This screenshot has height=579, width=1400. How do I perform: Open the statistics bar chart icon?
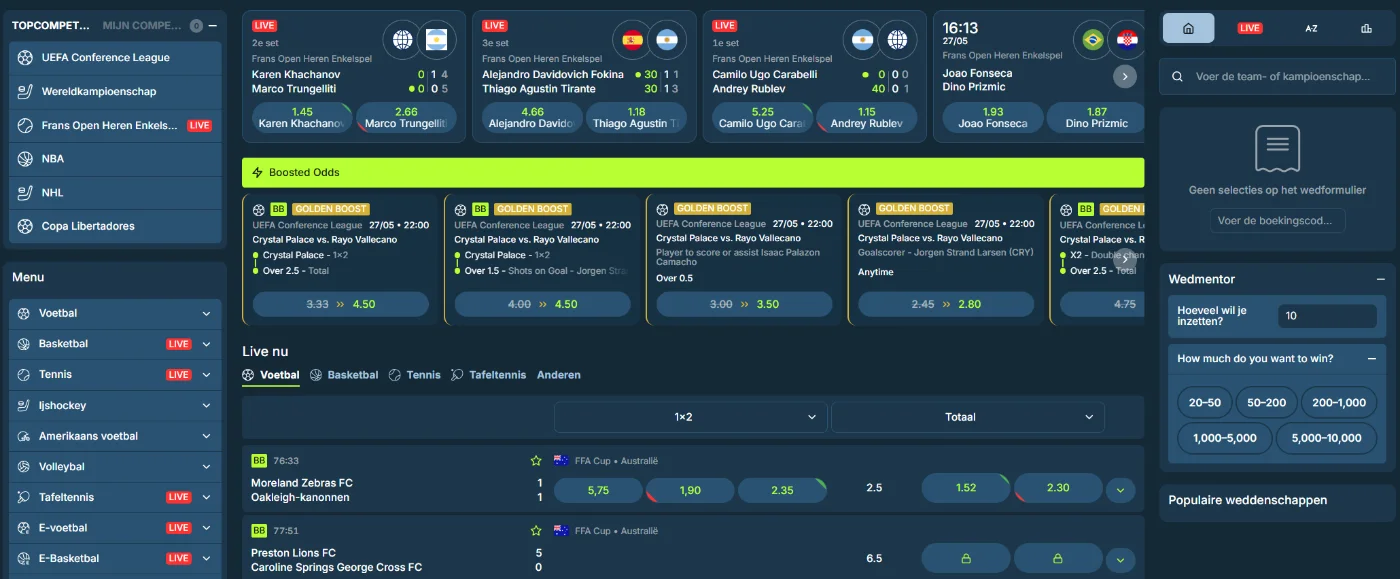pyautogui.click(x=1366, y=28)
